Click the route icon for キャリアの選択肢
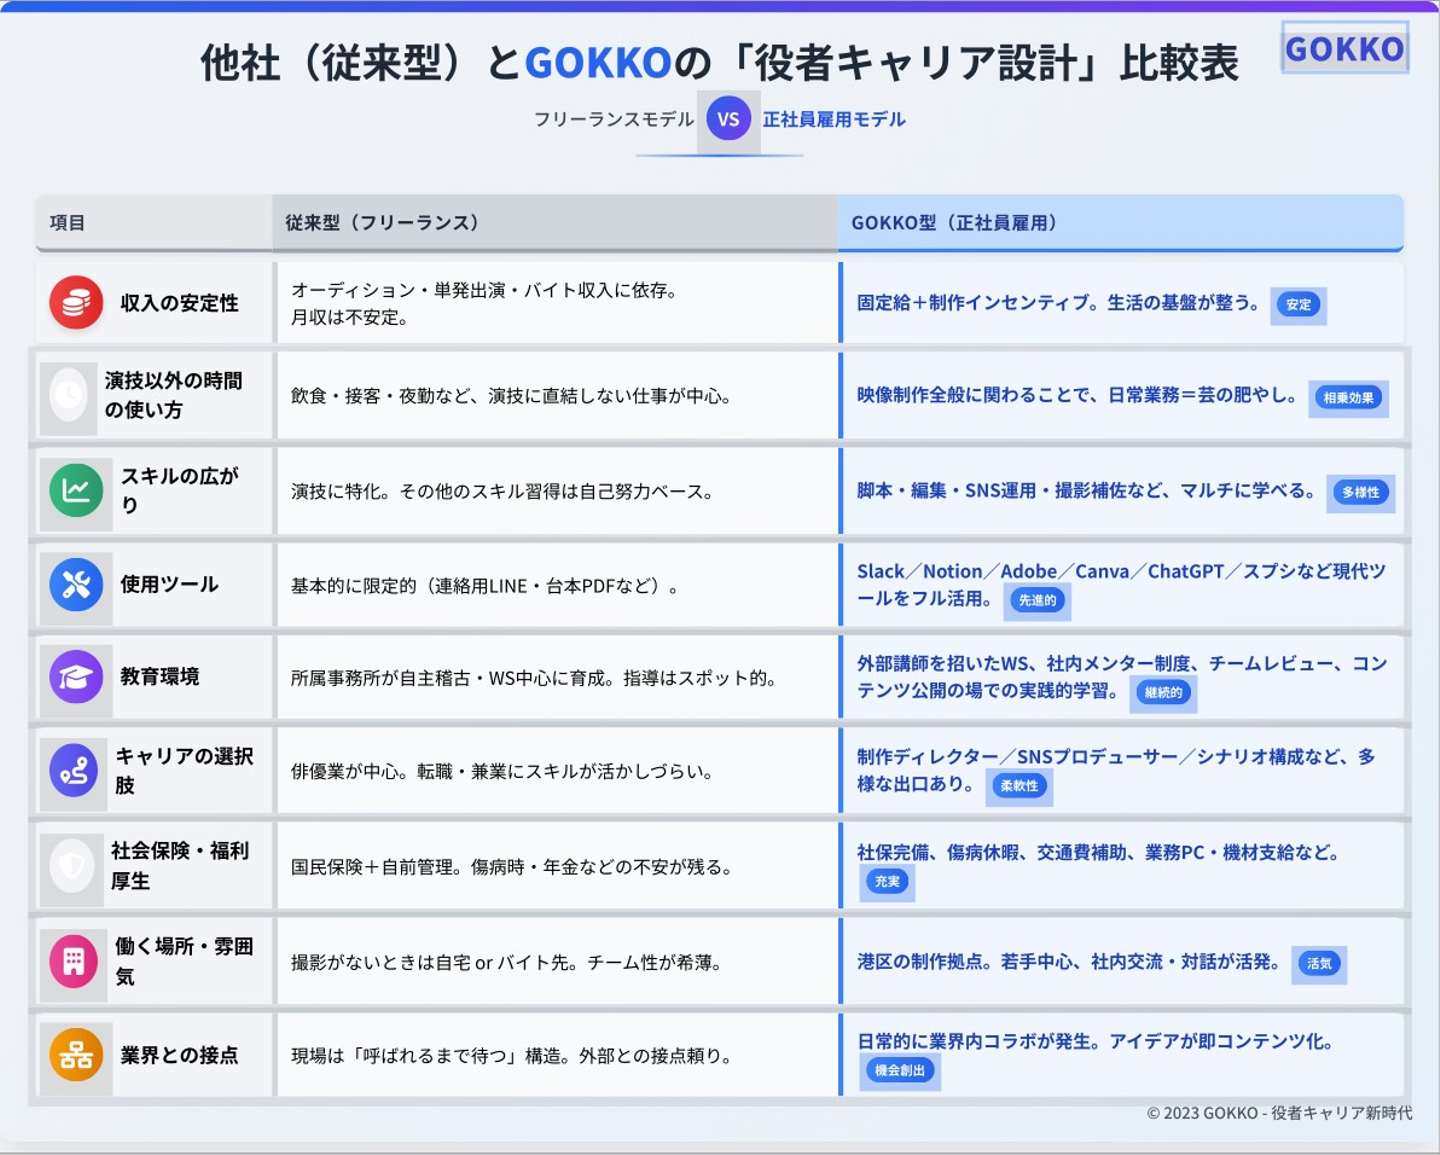 [74, 770]
